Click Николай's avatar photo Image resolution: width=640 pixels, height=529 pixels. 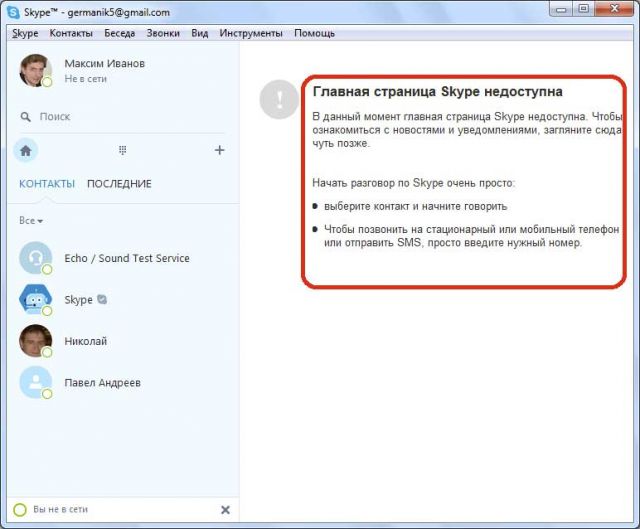(36, 341)
